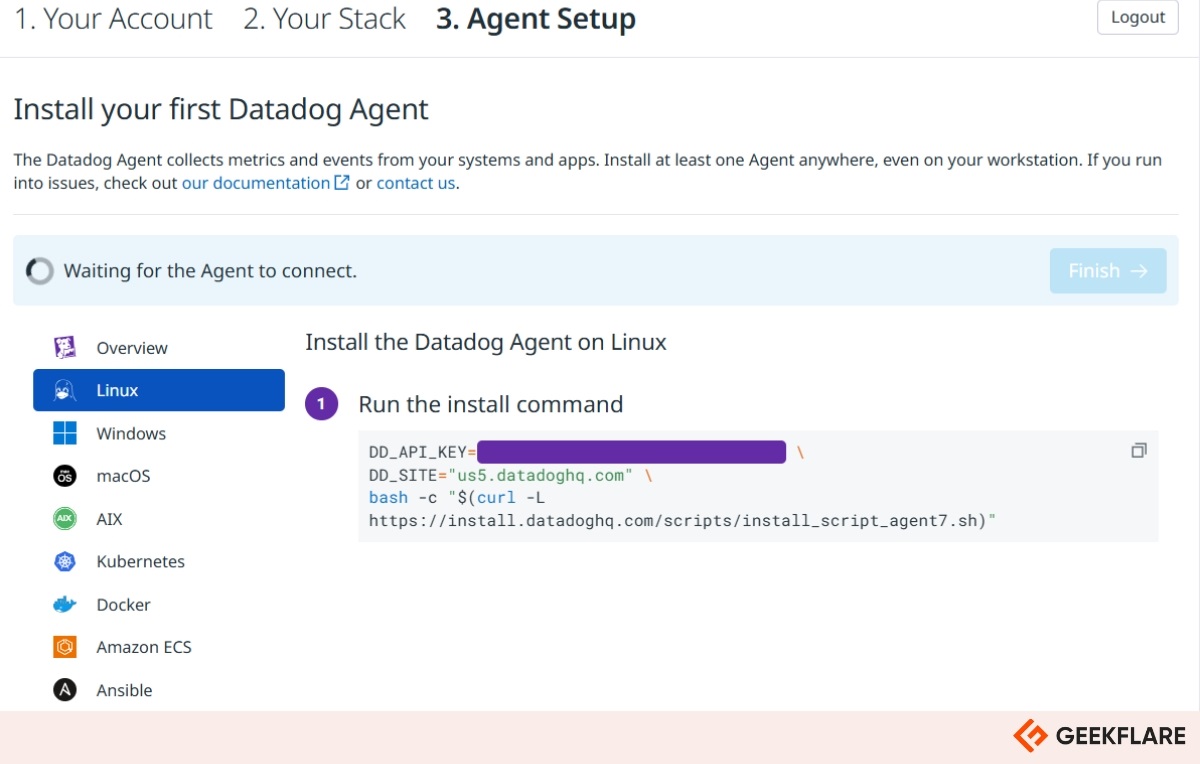
Task: Click the Datadog Overview logo icon
Action: pyautogui.click(x=65, y=348)
